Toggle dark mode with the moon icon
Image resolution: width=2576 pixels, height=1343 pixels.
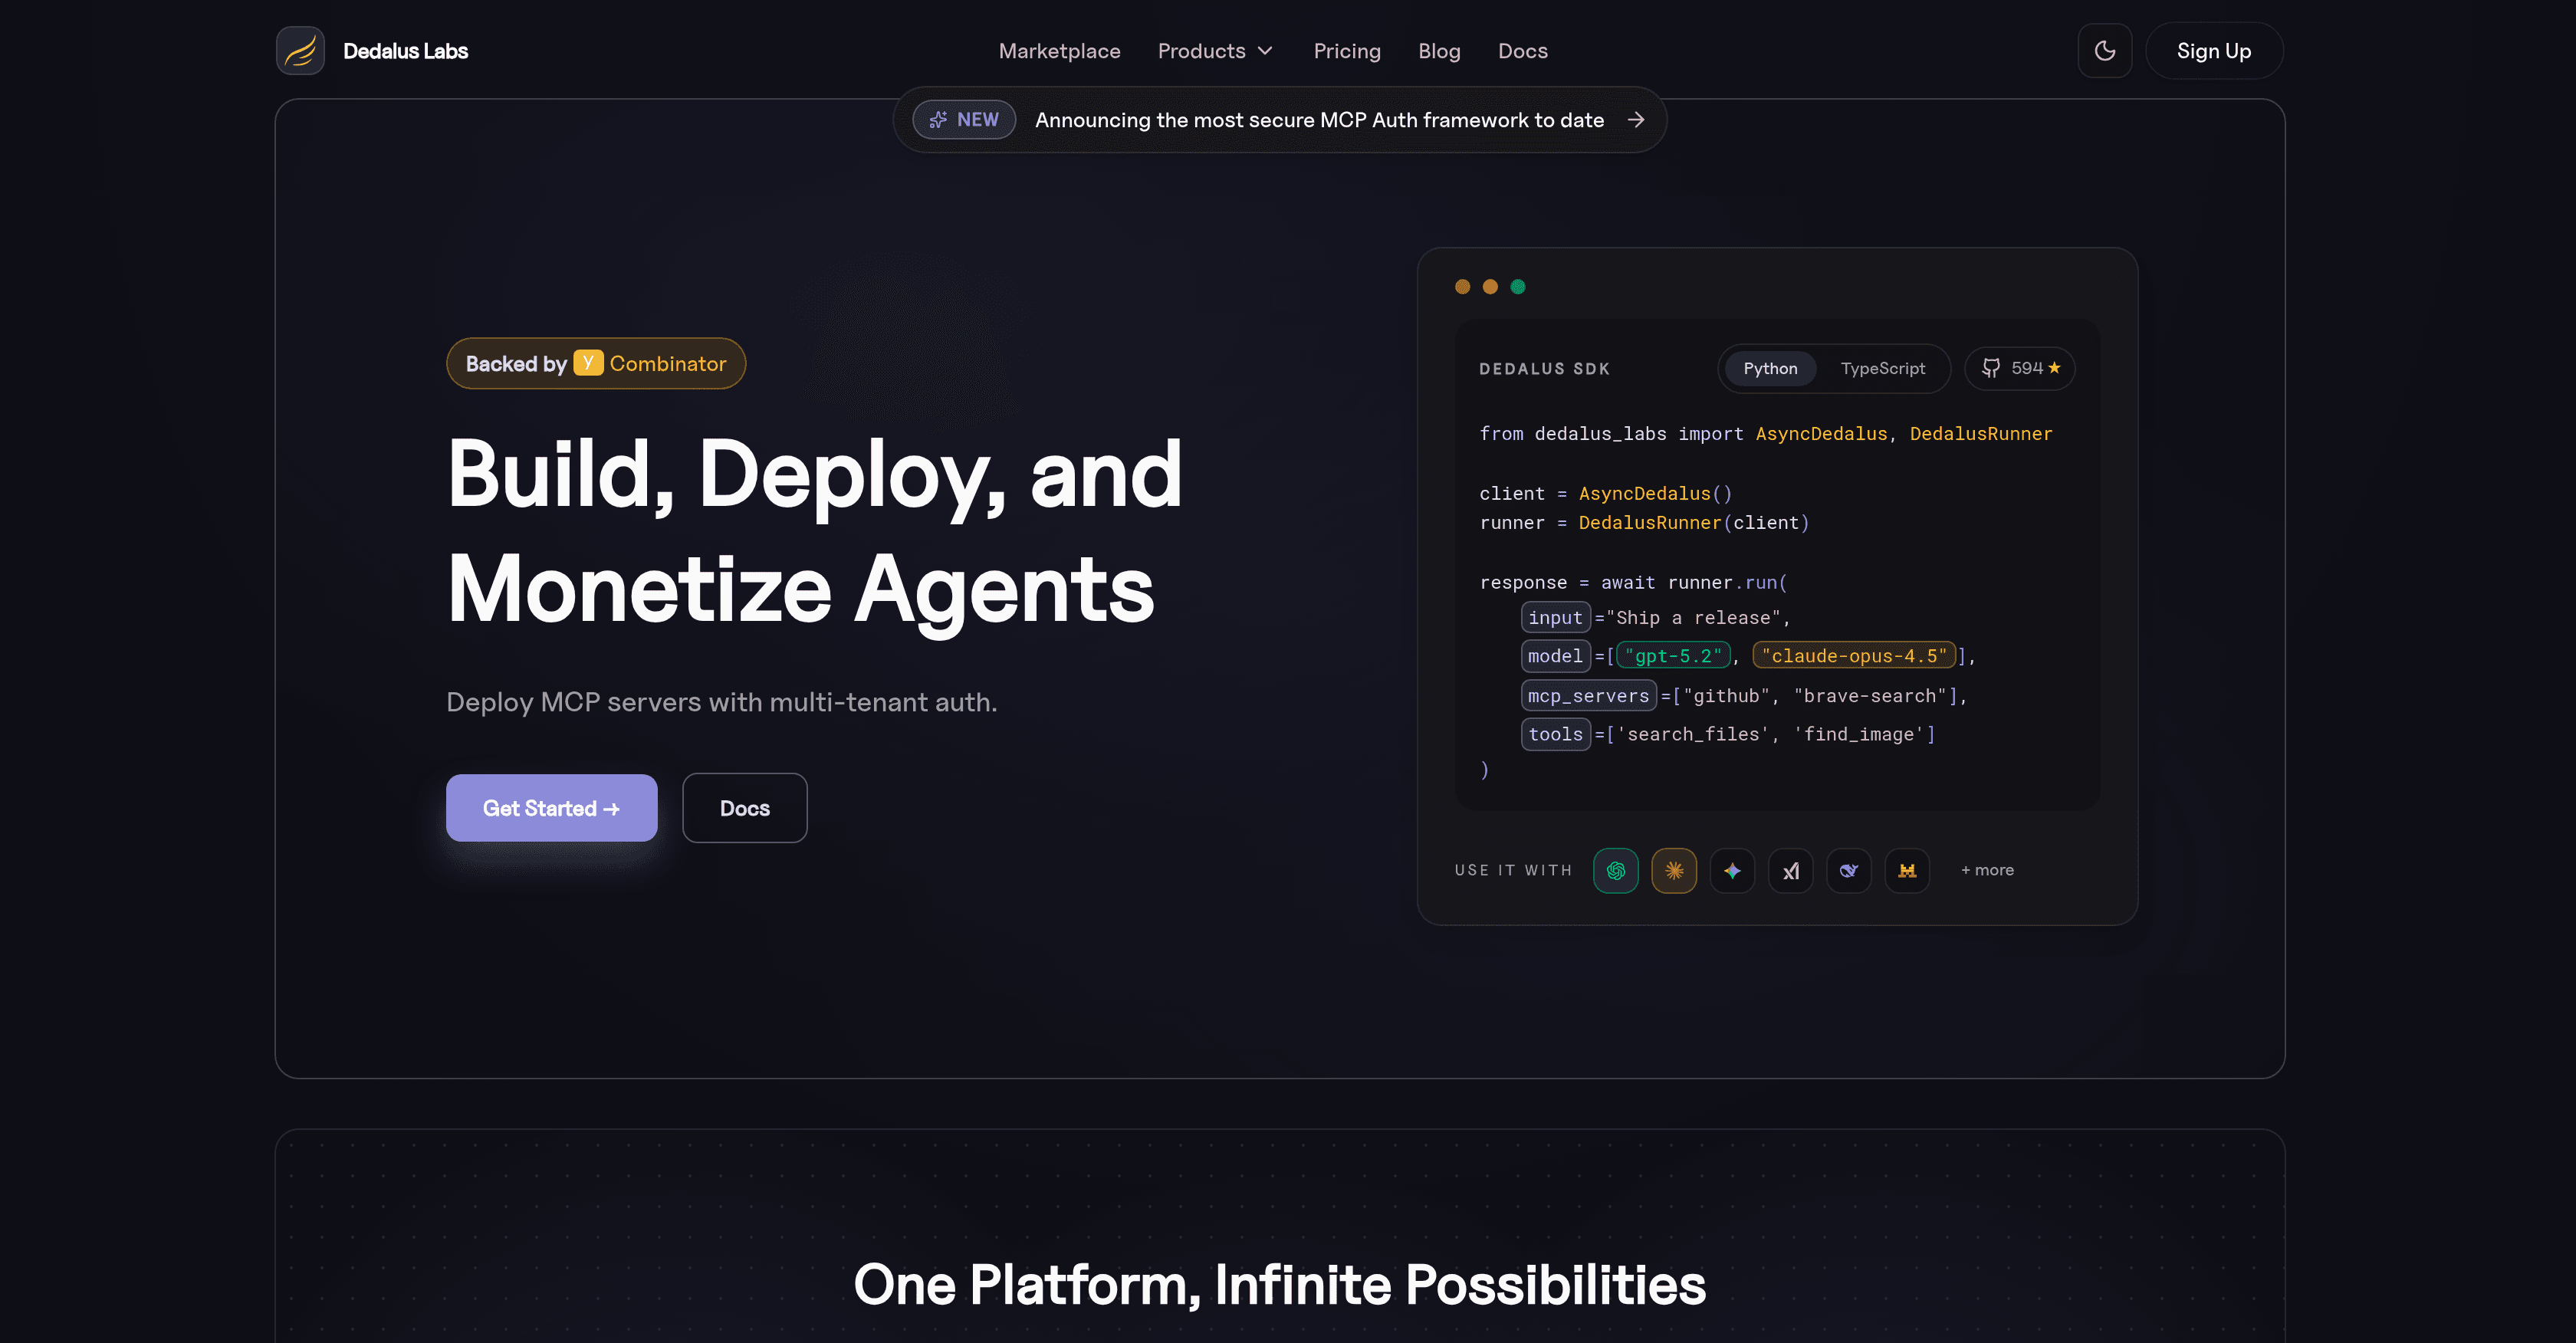pos(2104,50)
